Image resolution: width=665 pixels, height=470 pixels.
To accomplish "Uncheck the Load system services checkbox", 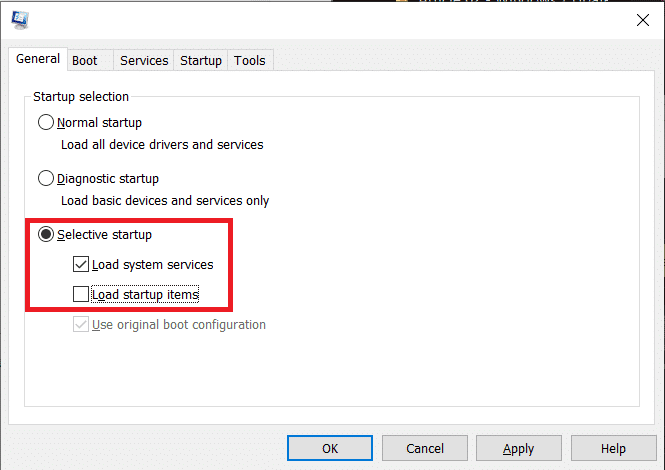I will point(81,265).
